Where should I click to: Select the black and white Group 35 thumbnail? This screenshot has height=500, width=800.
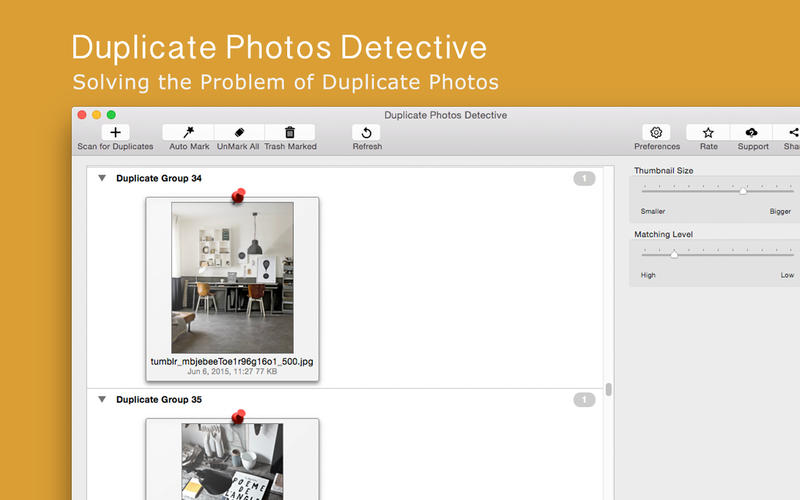232,462
